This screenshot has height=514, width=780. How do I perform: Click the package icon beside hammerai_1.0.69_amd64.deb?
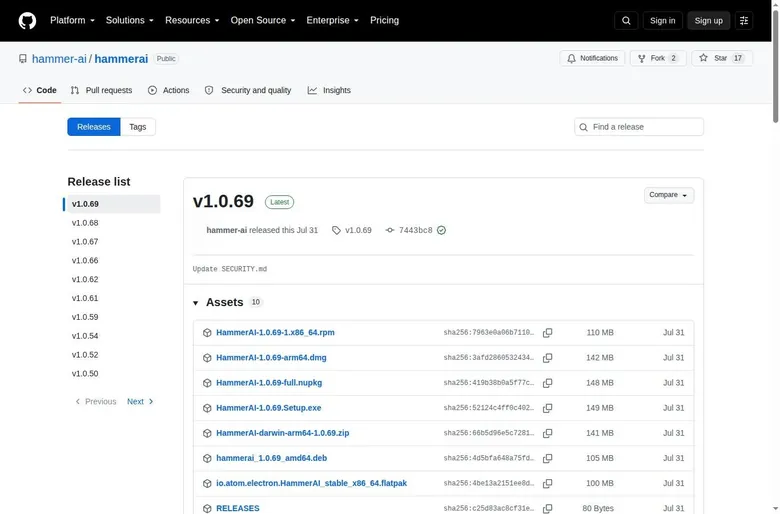pyautogui.click(x=207, y=458)
